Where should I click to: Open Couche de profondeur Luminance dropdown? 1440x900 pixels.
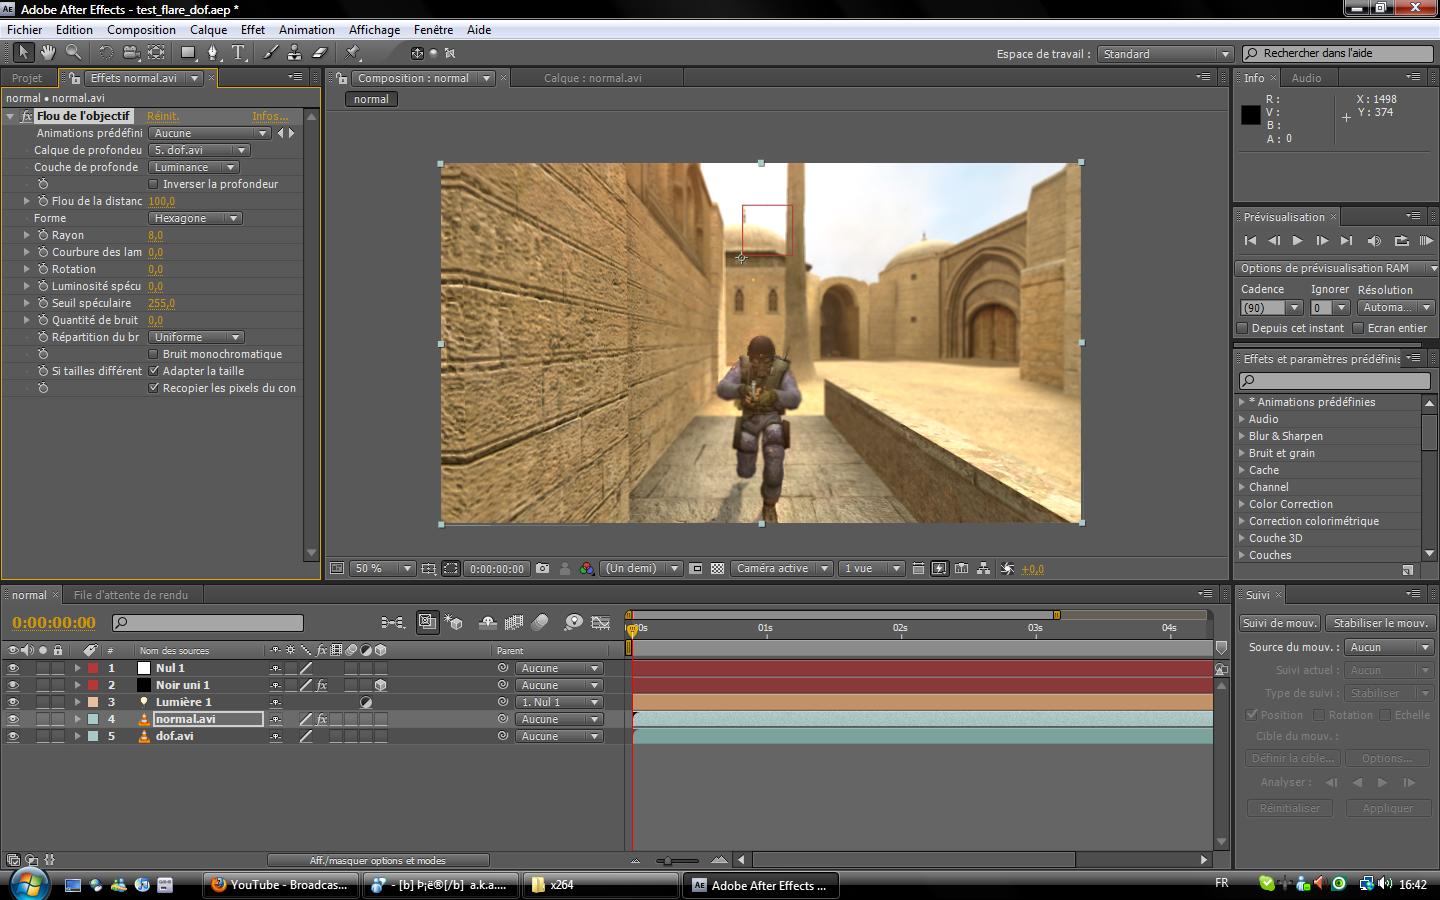click(x=194, y=167)
